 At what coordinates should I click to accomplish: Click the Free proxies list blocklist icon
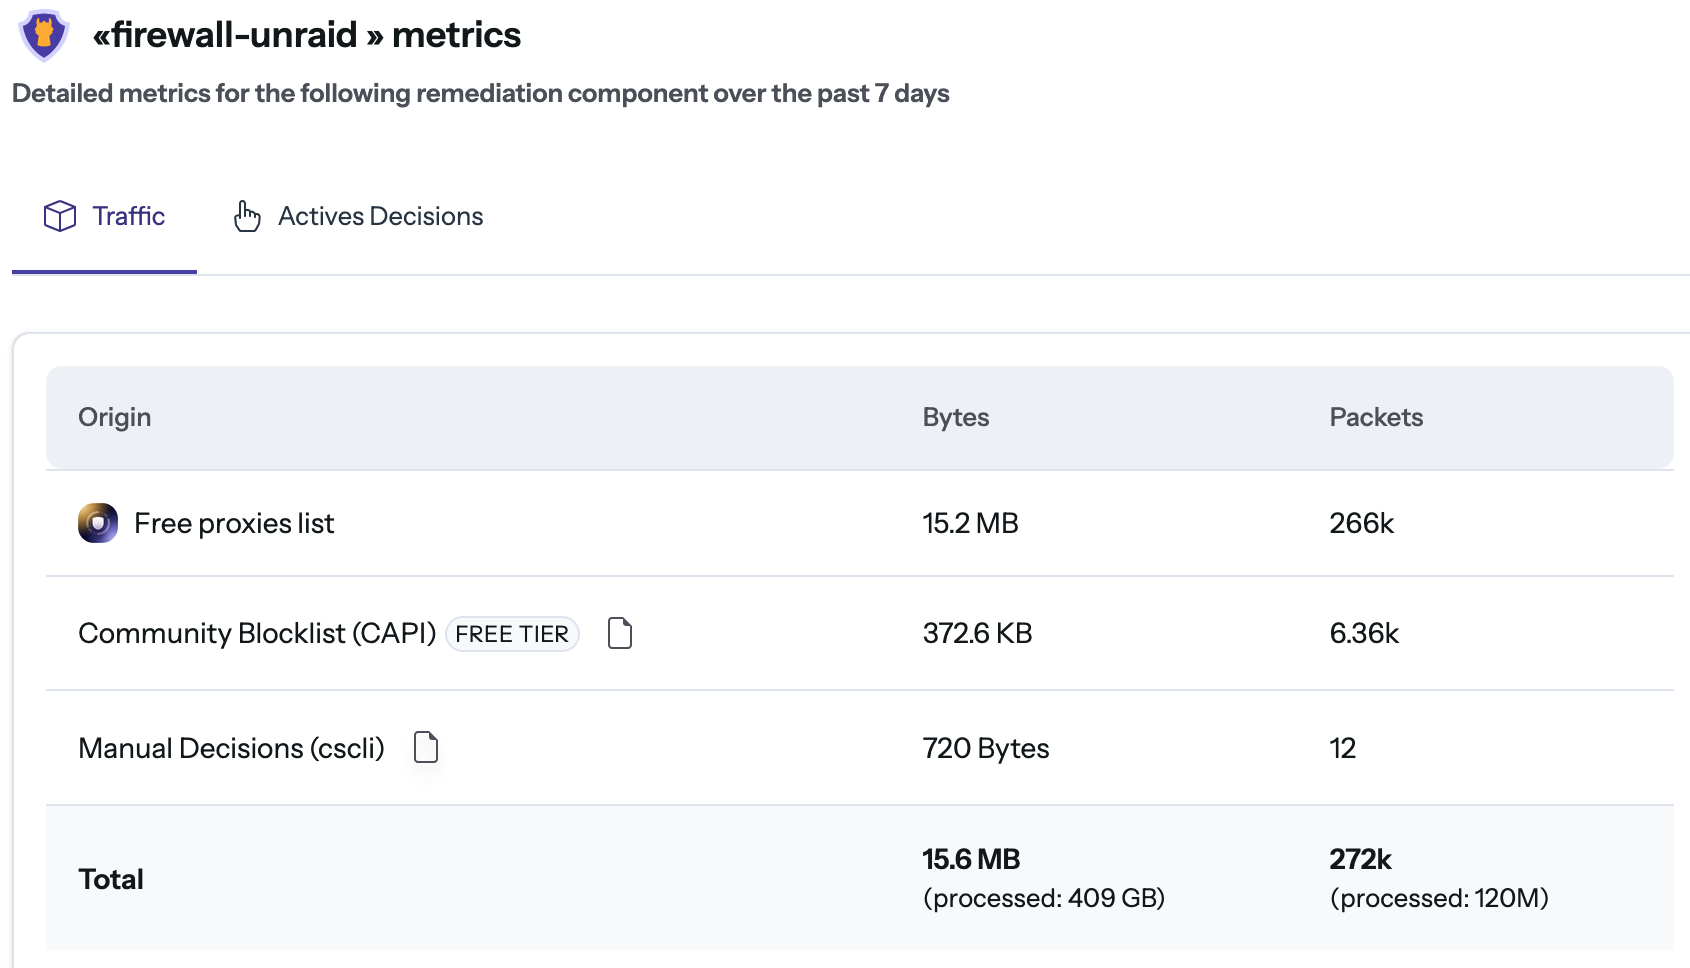point(98,523)
